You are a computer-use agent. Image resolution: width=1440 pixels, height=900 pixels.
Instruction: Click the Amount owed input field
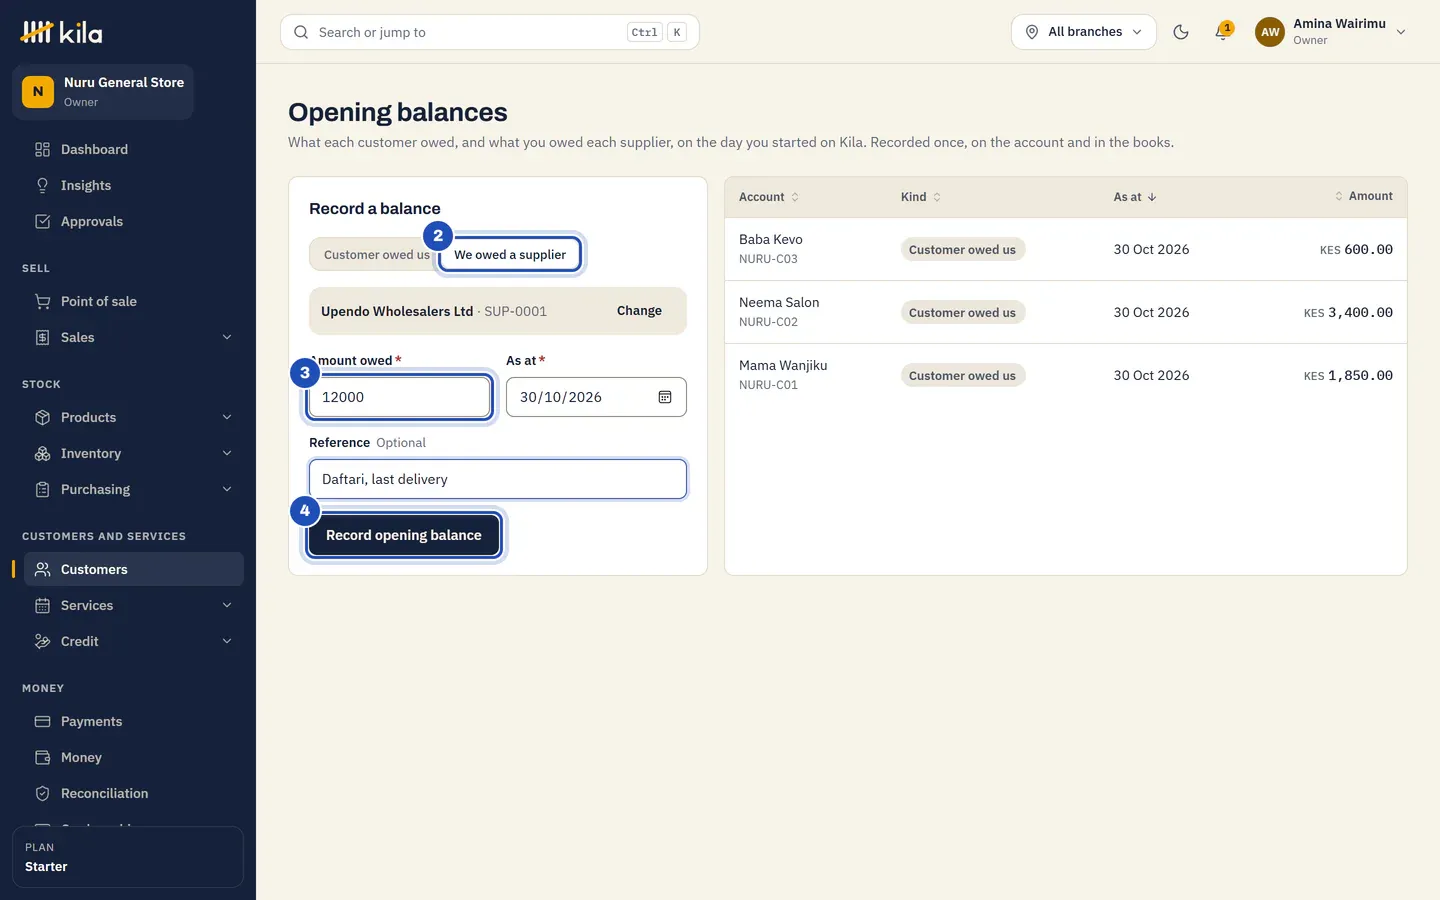point(399,397)
